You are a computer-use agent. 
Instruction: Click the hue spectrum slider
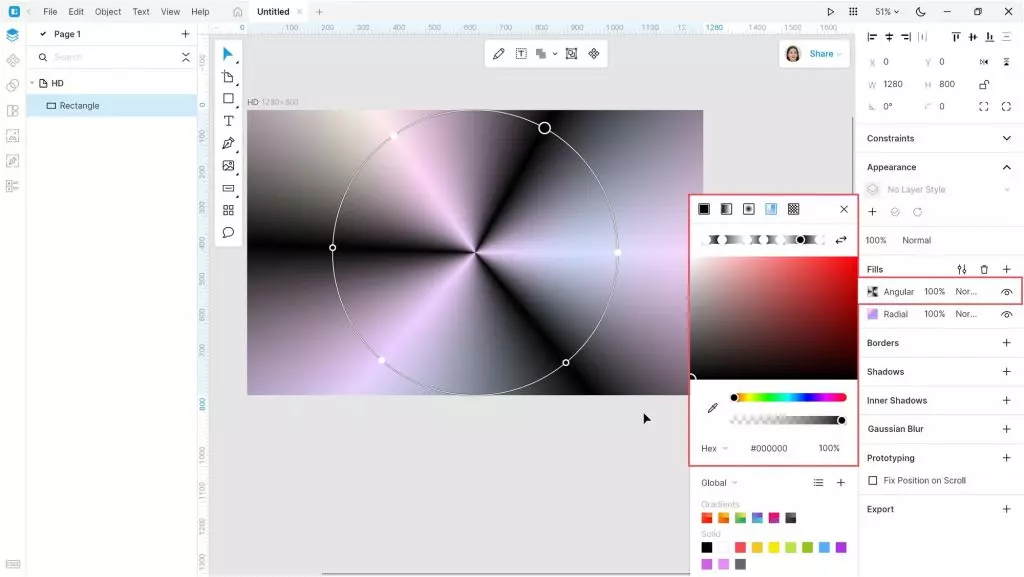coord(789,398)
